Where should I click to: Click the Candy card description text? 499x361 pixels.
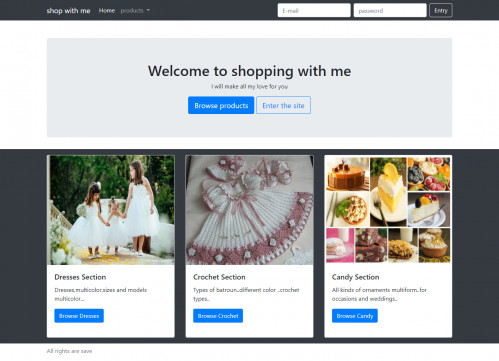[379, 294]
